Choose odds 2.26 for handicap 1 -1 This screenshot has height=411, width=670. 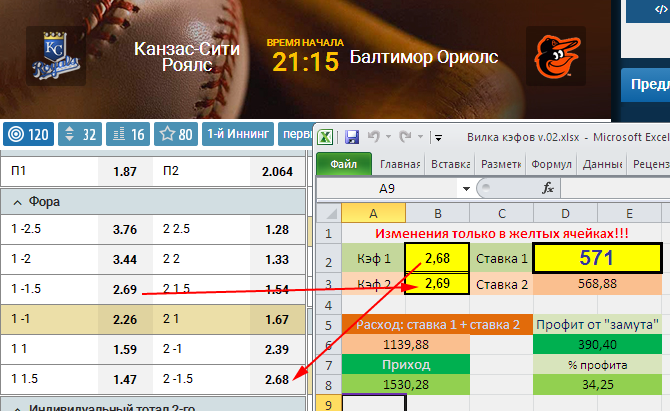[125, 320]
